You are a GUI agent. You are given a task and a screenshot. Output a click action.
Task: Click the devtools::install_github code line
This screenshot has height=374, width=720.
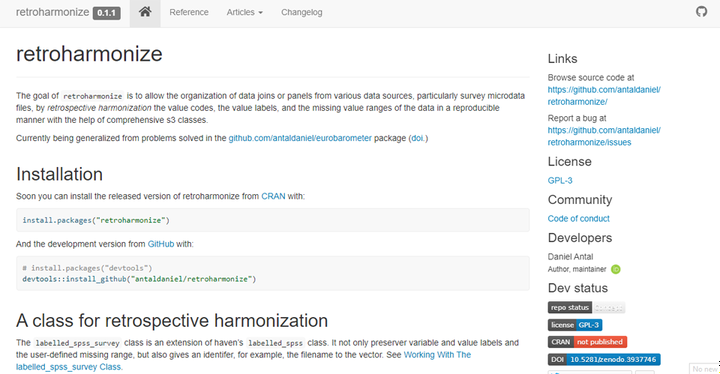coord(139,279)
